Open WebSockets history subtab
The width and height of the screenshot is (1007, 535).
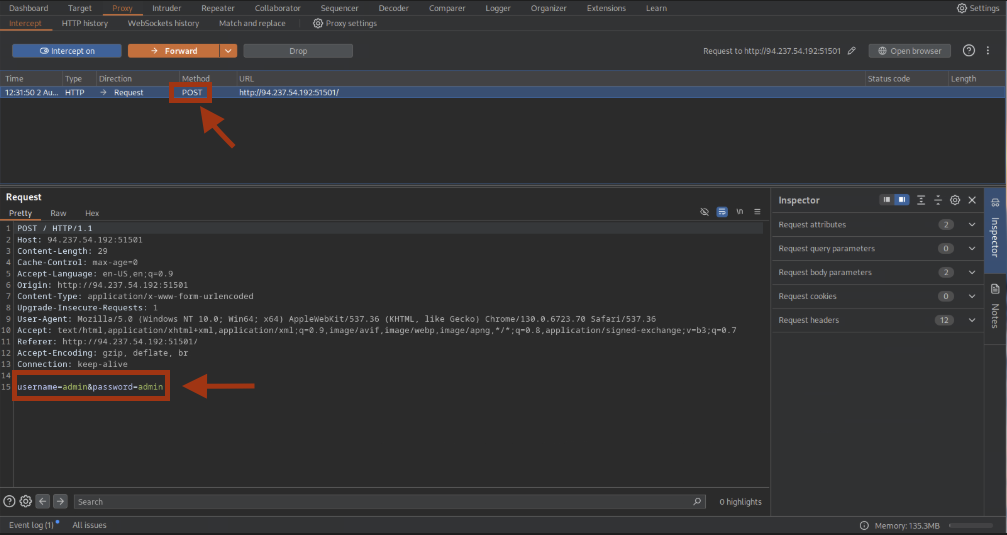(x=163, y=23)
